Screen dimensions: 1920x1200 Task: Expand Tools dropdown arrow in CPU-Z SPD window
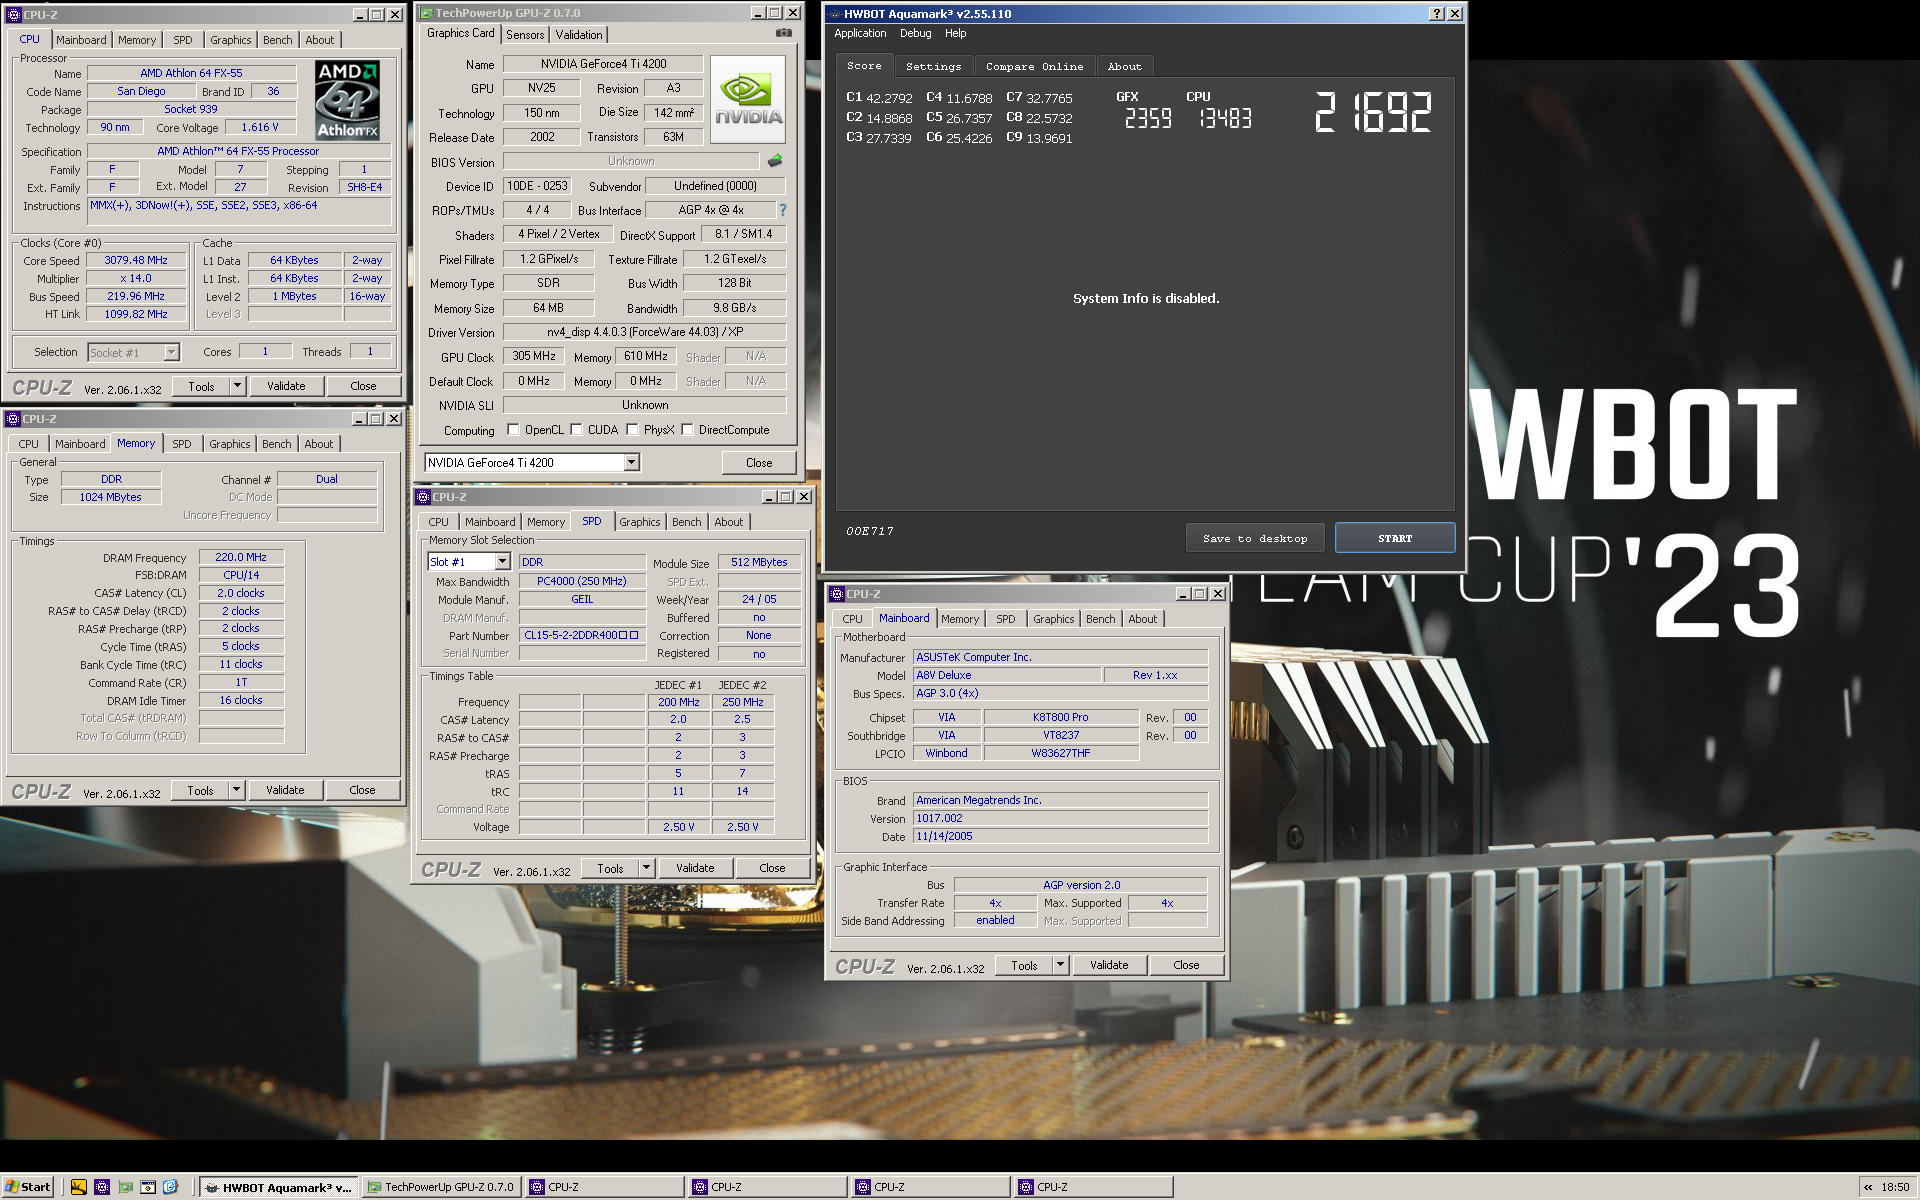[646, 868]
